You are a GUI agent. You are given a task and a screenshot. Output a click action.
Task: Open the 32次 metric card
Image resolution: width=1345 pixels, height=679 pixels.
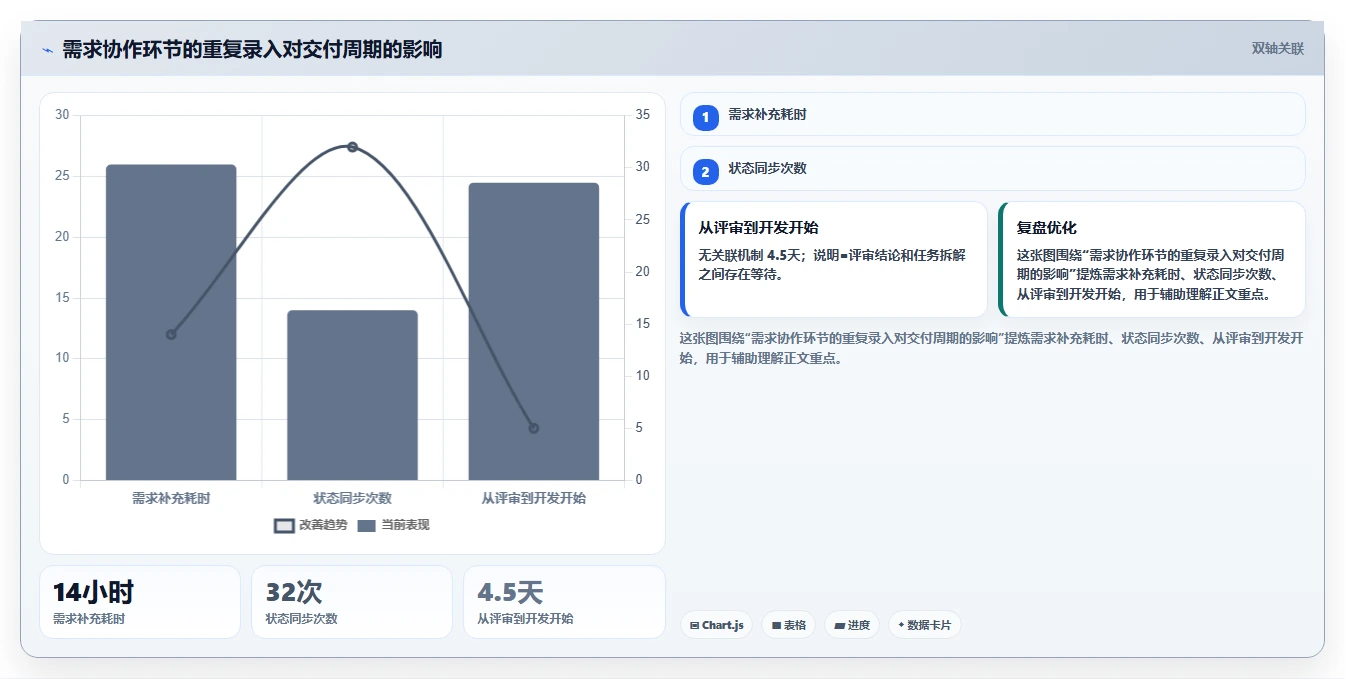pos(352,602)
